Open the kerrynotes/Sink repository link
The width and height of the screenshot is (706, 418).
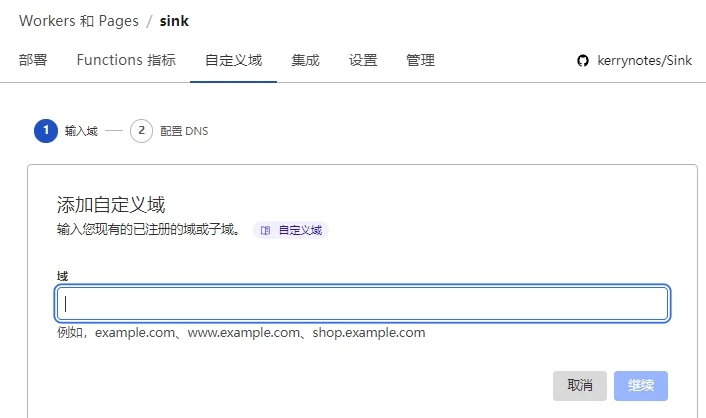click(x=644, y=60)
